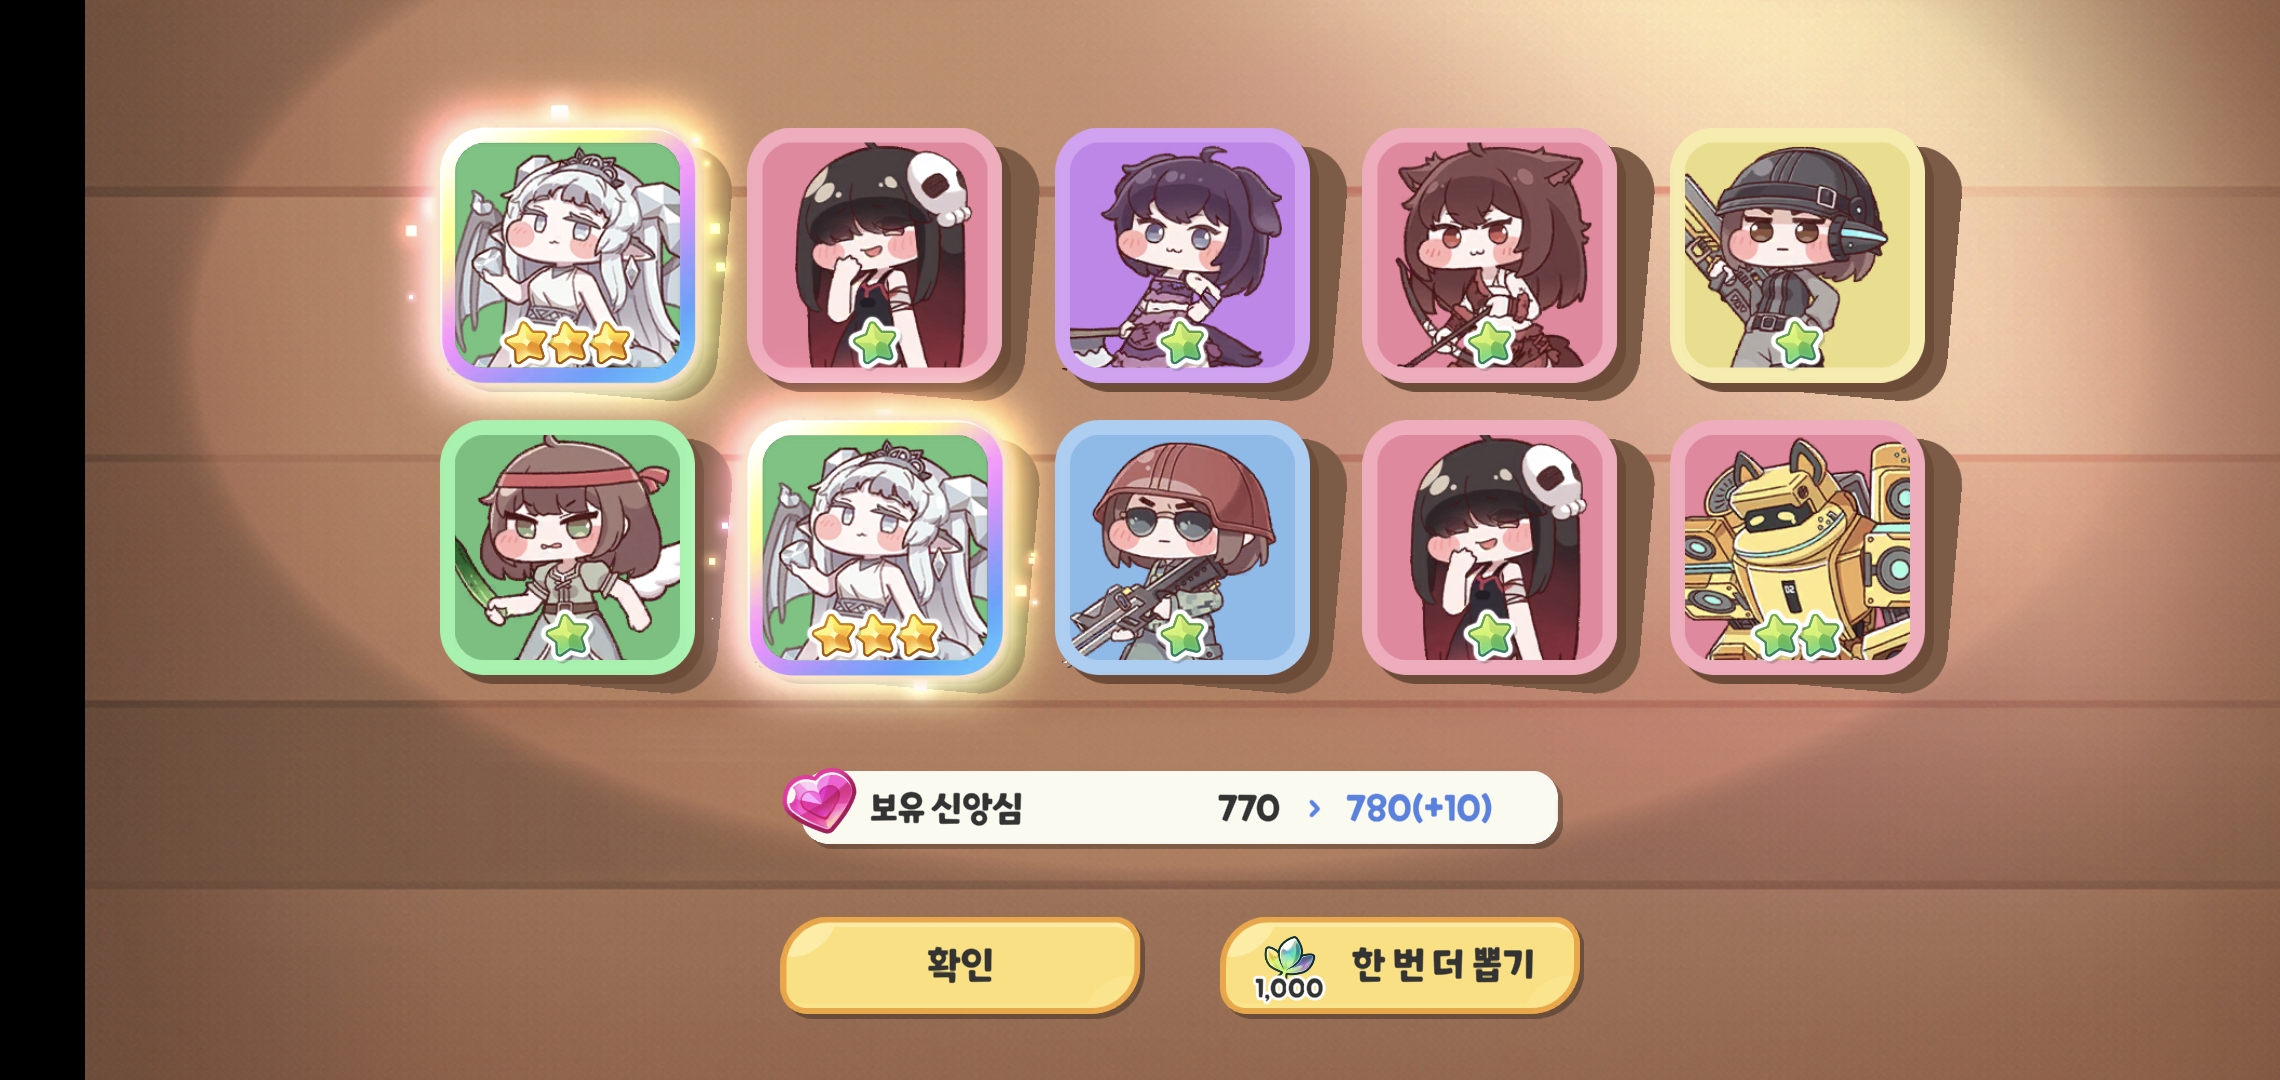Select the red-headband girl card on green
Screen dimensions: 2280x1080
pyautogui.click(x=568, y=547)
